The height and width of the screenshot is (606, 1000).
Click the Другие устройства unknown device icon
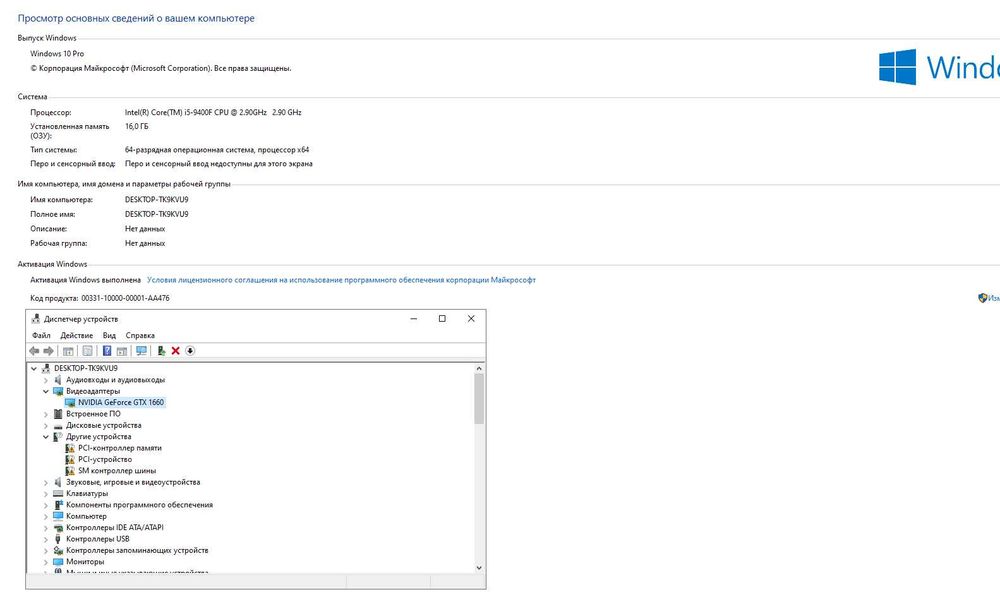click(58, 437)
